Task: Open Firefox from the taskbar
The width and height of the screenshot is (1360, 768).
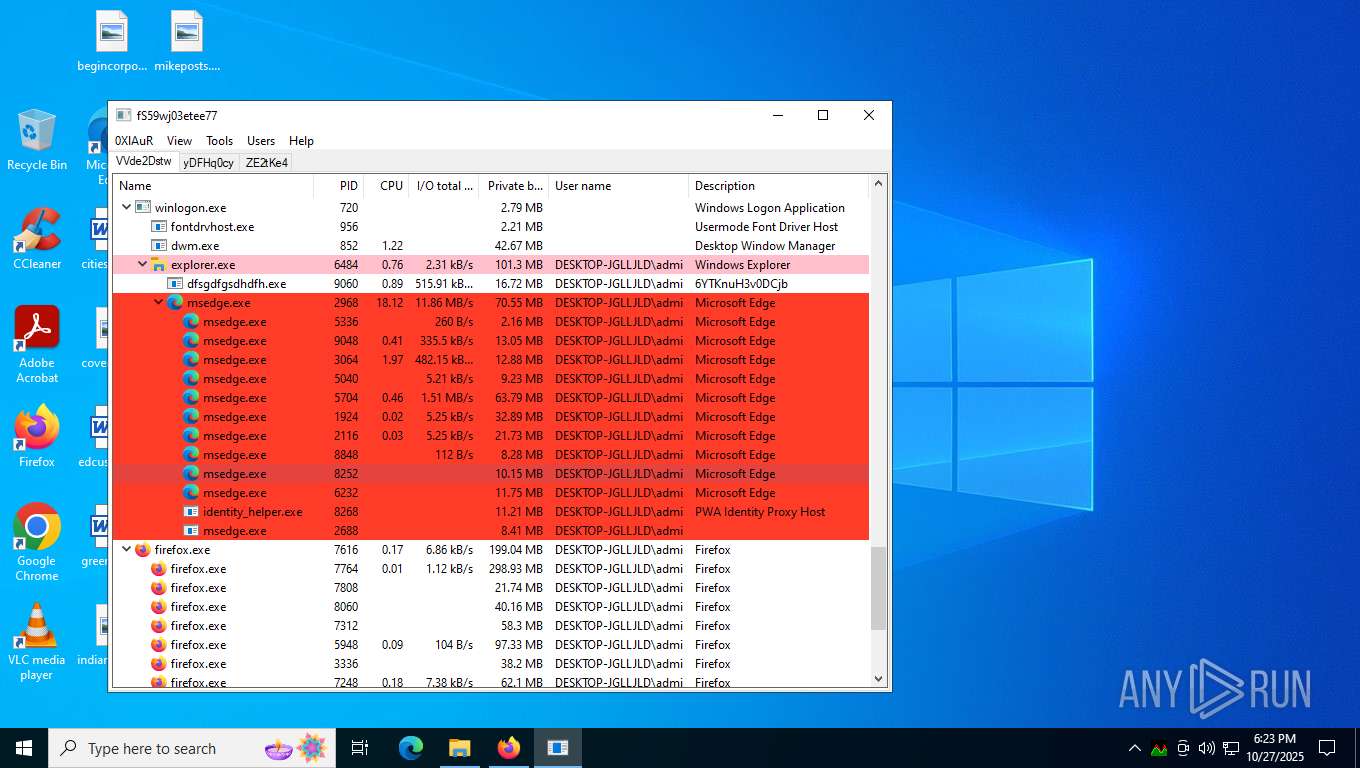Action: click(x=509, y=748)
